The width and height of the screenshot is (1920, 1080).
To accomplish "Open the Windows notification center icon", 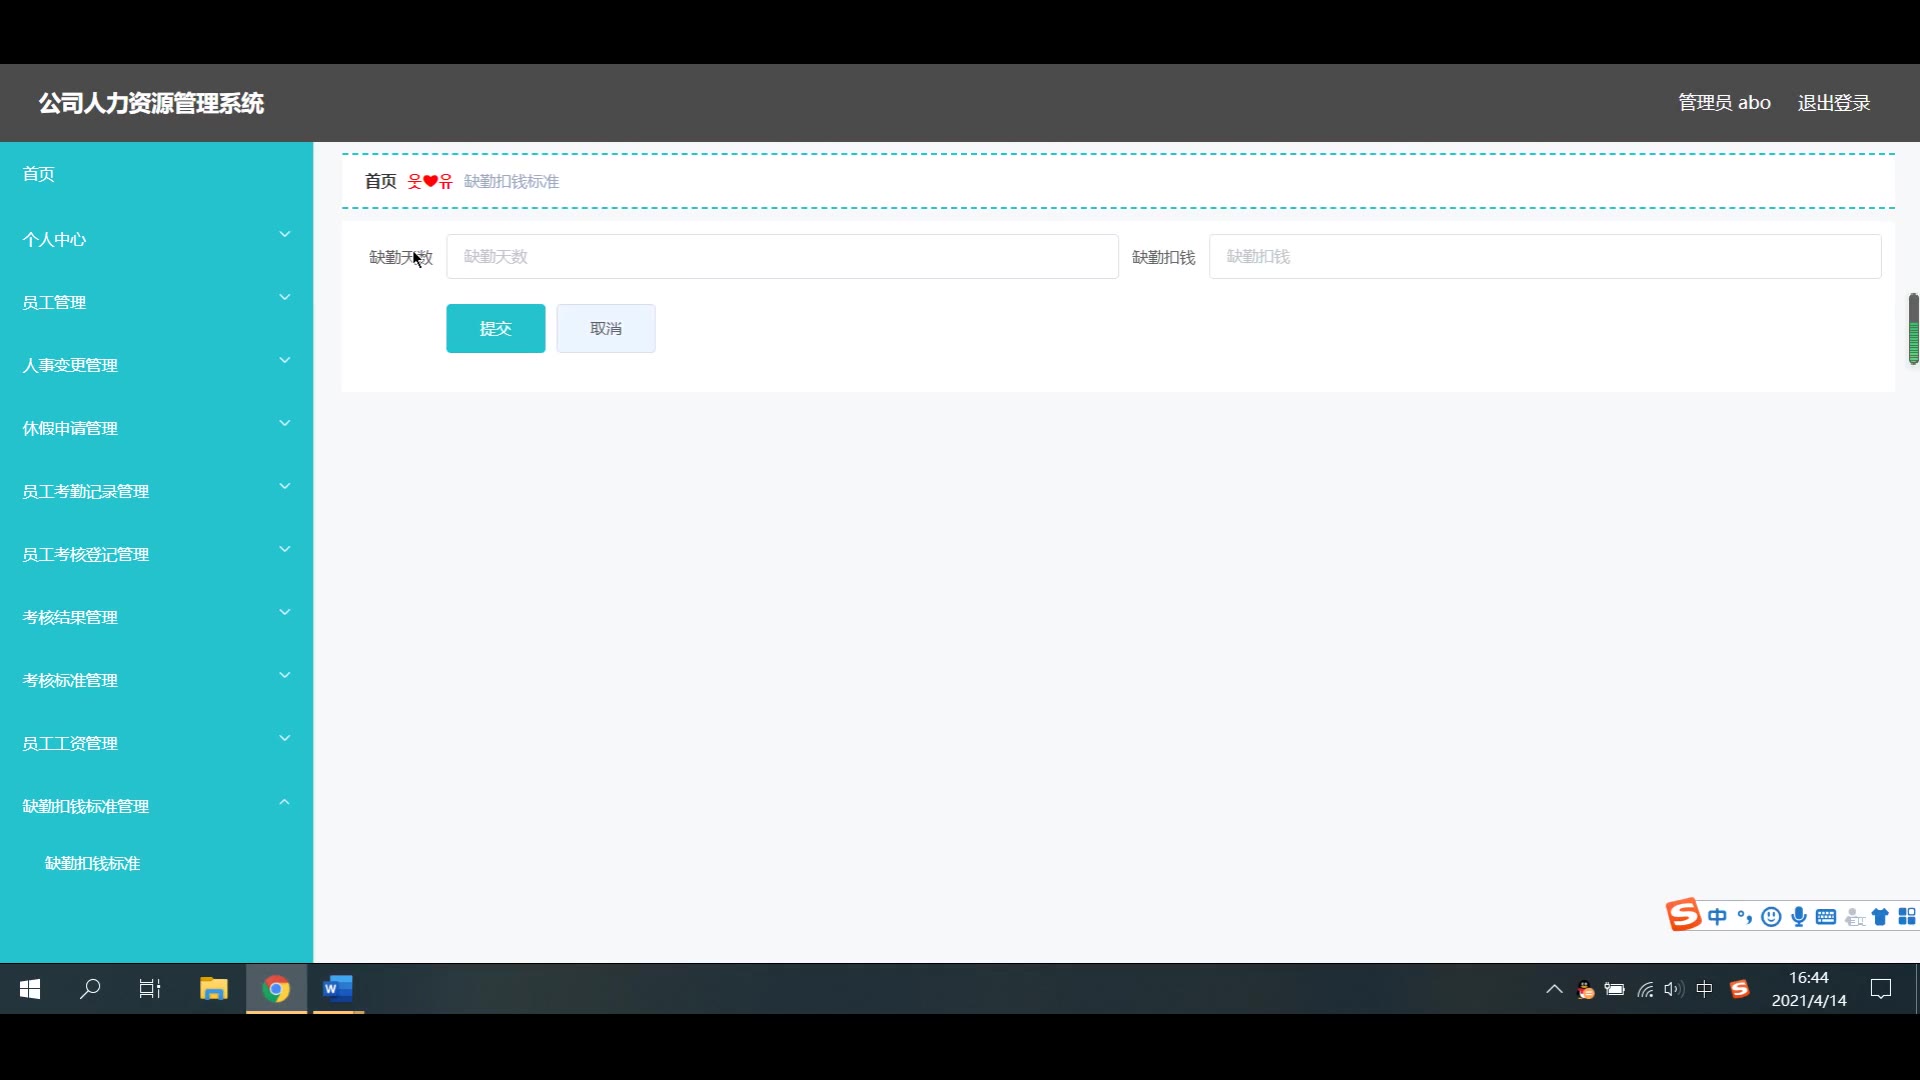I will pos(1880,989).
